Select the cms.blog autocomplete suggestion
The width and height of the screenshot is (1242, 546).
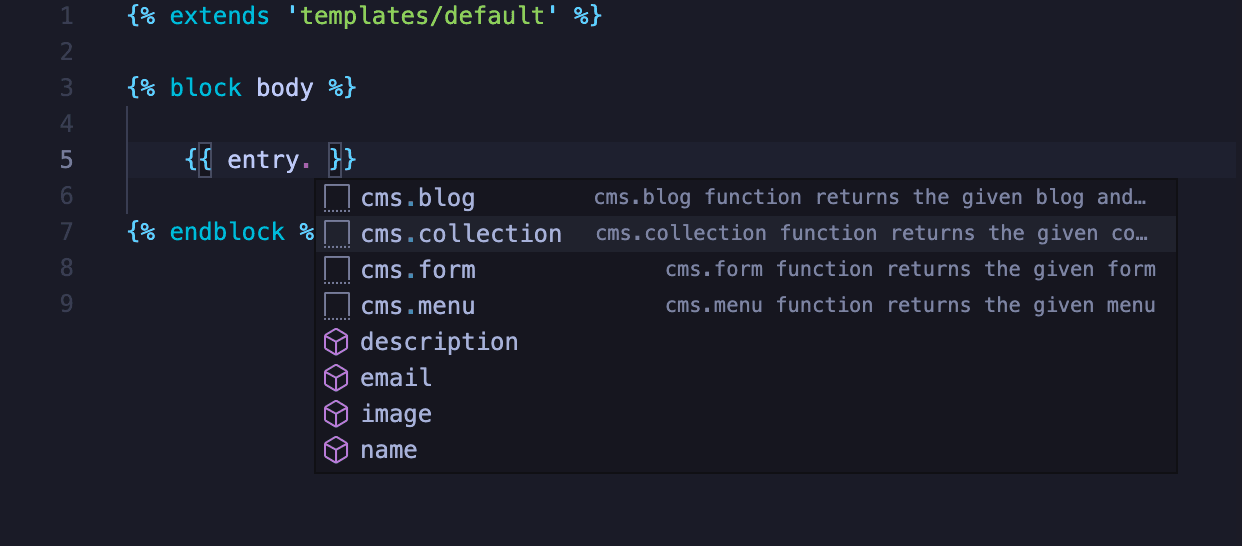(418, 198)
